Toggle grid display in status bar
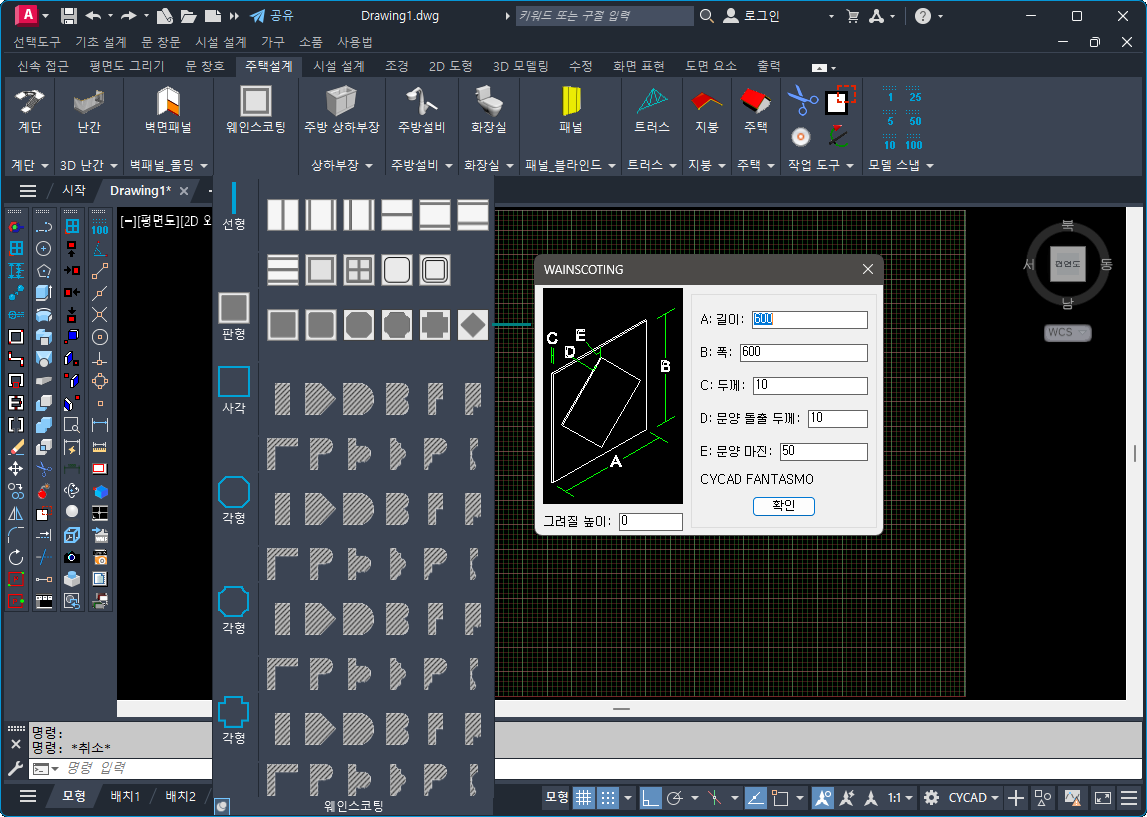Screen dimensions: 1147x817 pos(583,797)
